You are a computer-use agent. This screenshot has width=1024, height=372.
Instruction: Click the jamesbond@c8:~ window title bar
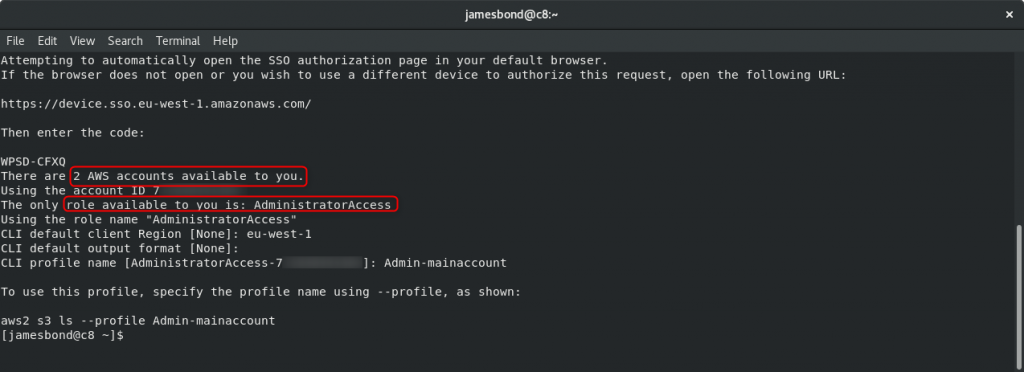pyautogui.click(x=511, y=14)
